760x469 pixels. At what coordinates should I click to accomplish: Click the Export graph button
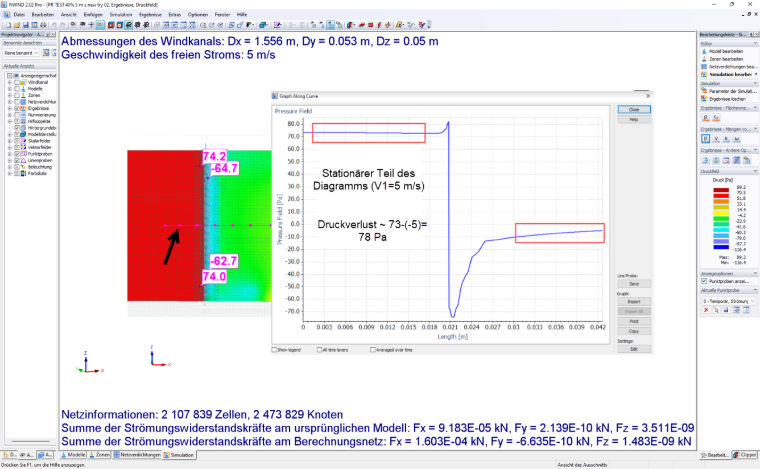[634, 301]
